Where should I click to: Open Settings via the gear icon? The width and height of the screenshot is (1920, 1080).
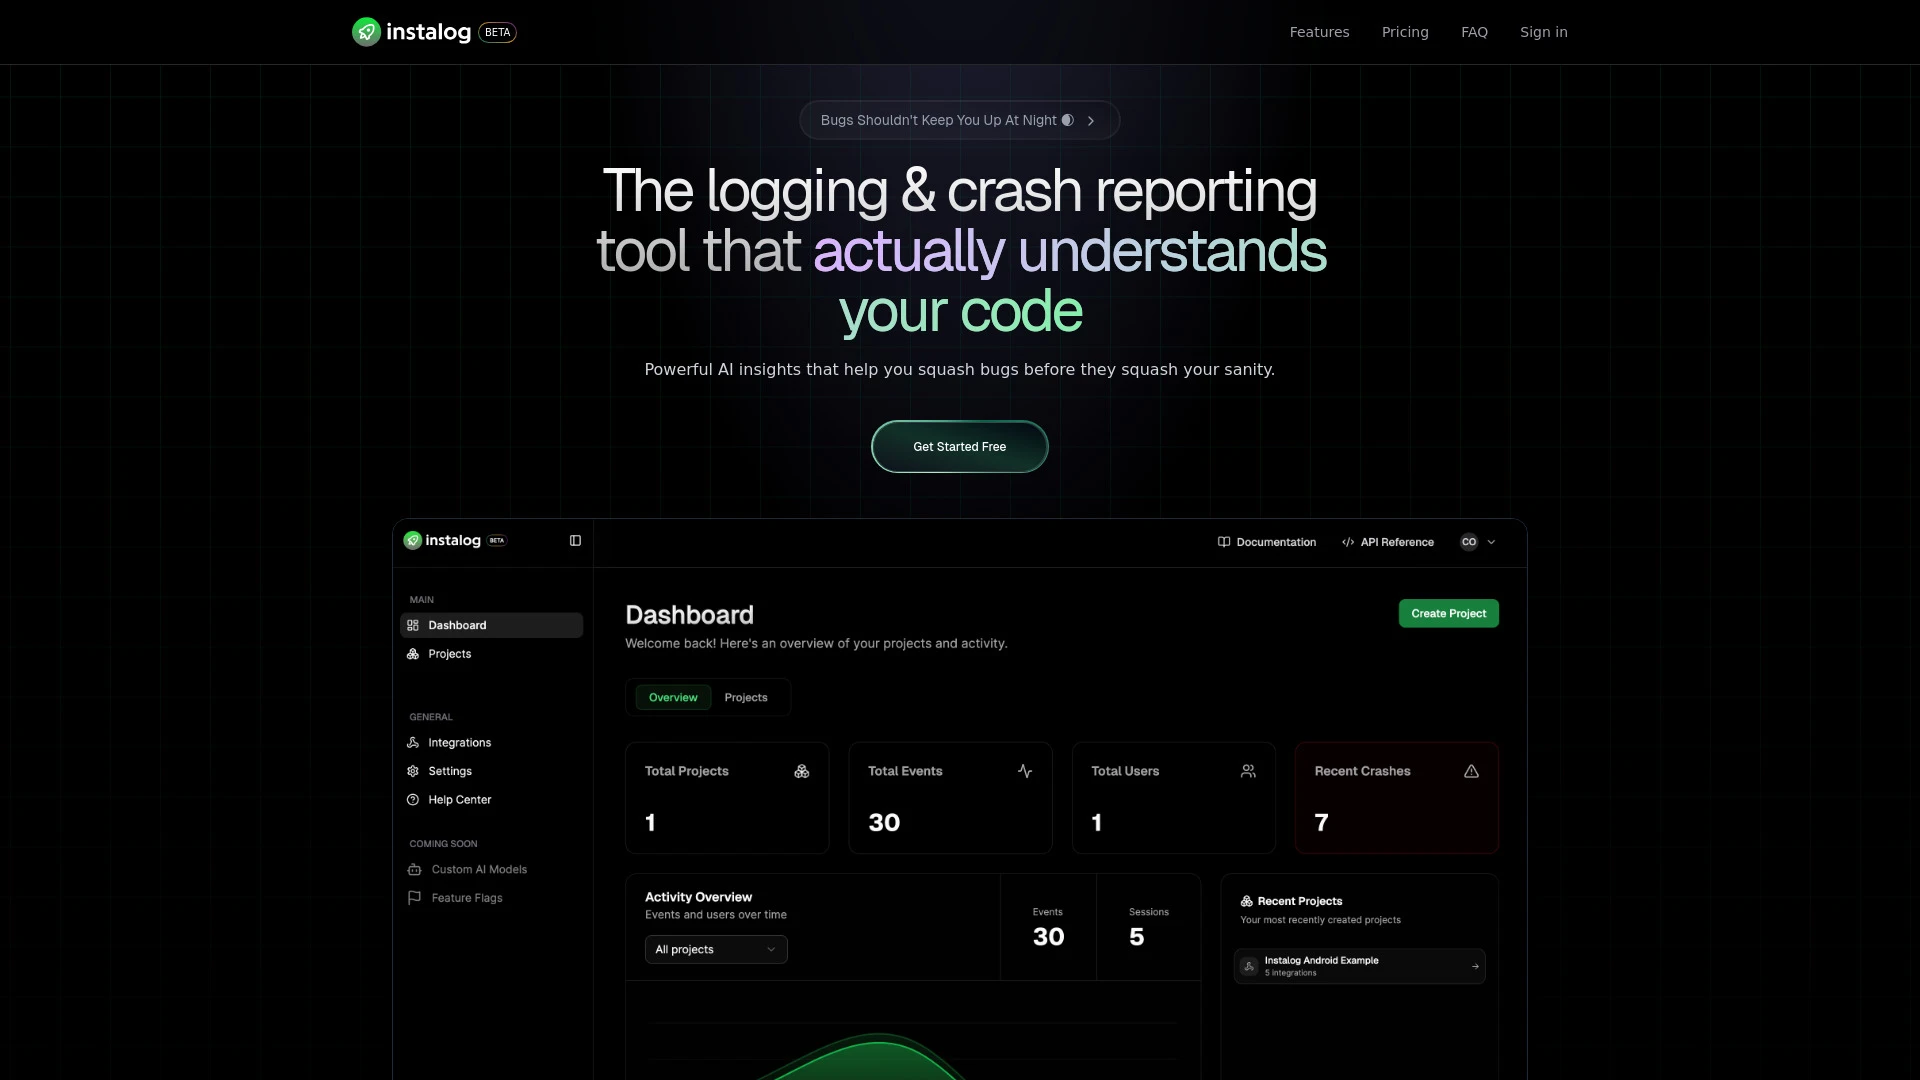pos(413,770)
